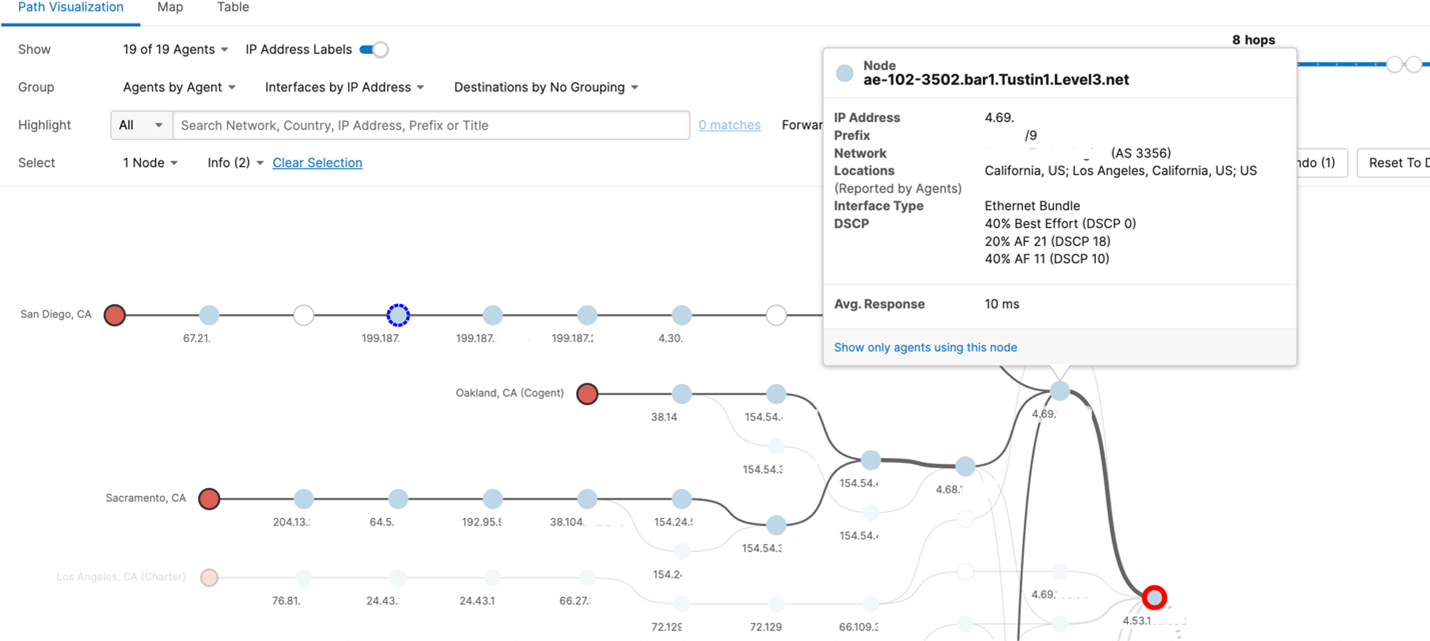1430x641 pixels.
Task: Focus the highlight search input field
Action: tap(431, 126)
